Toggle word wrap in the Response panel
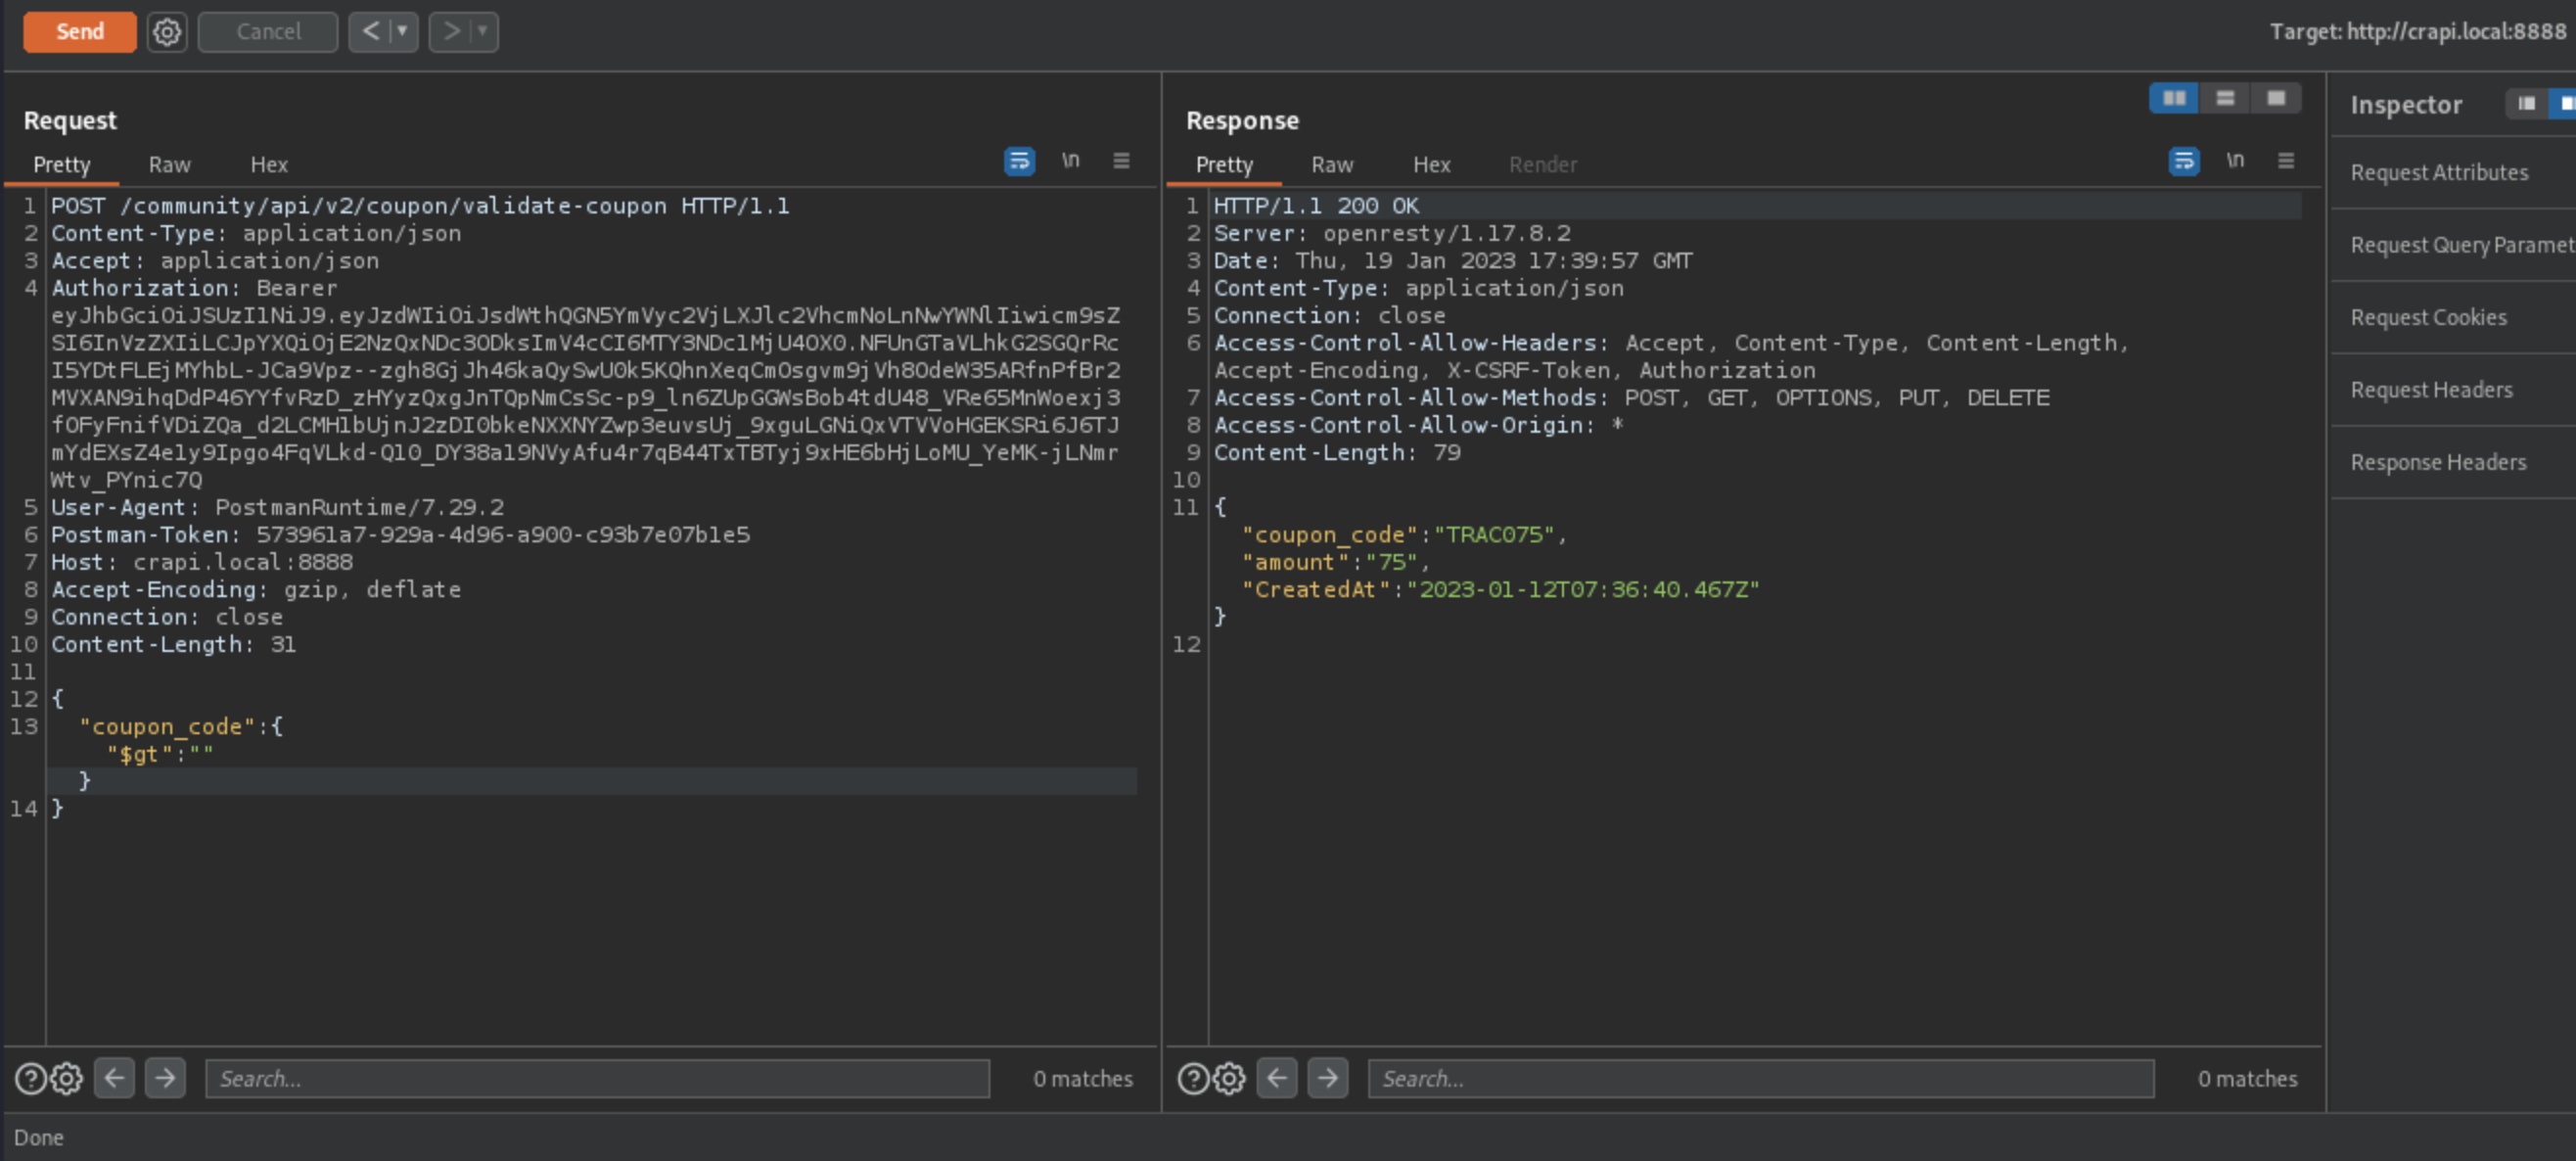This screenshot has width=2576, height=1161. pyautogui.click(x=2183, y=161)
